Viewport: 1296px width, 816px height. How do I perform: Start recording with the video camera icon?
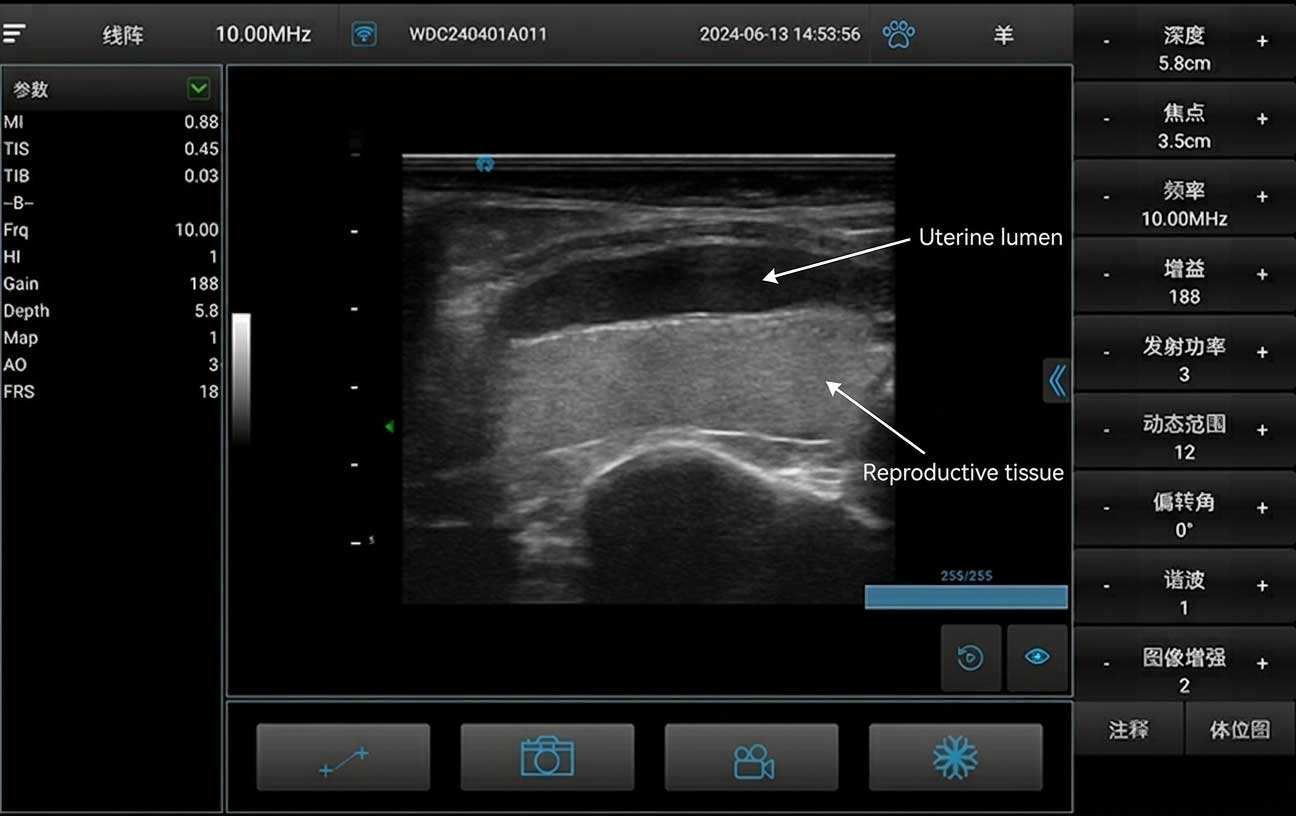[751, 757]
